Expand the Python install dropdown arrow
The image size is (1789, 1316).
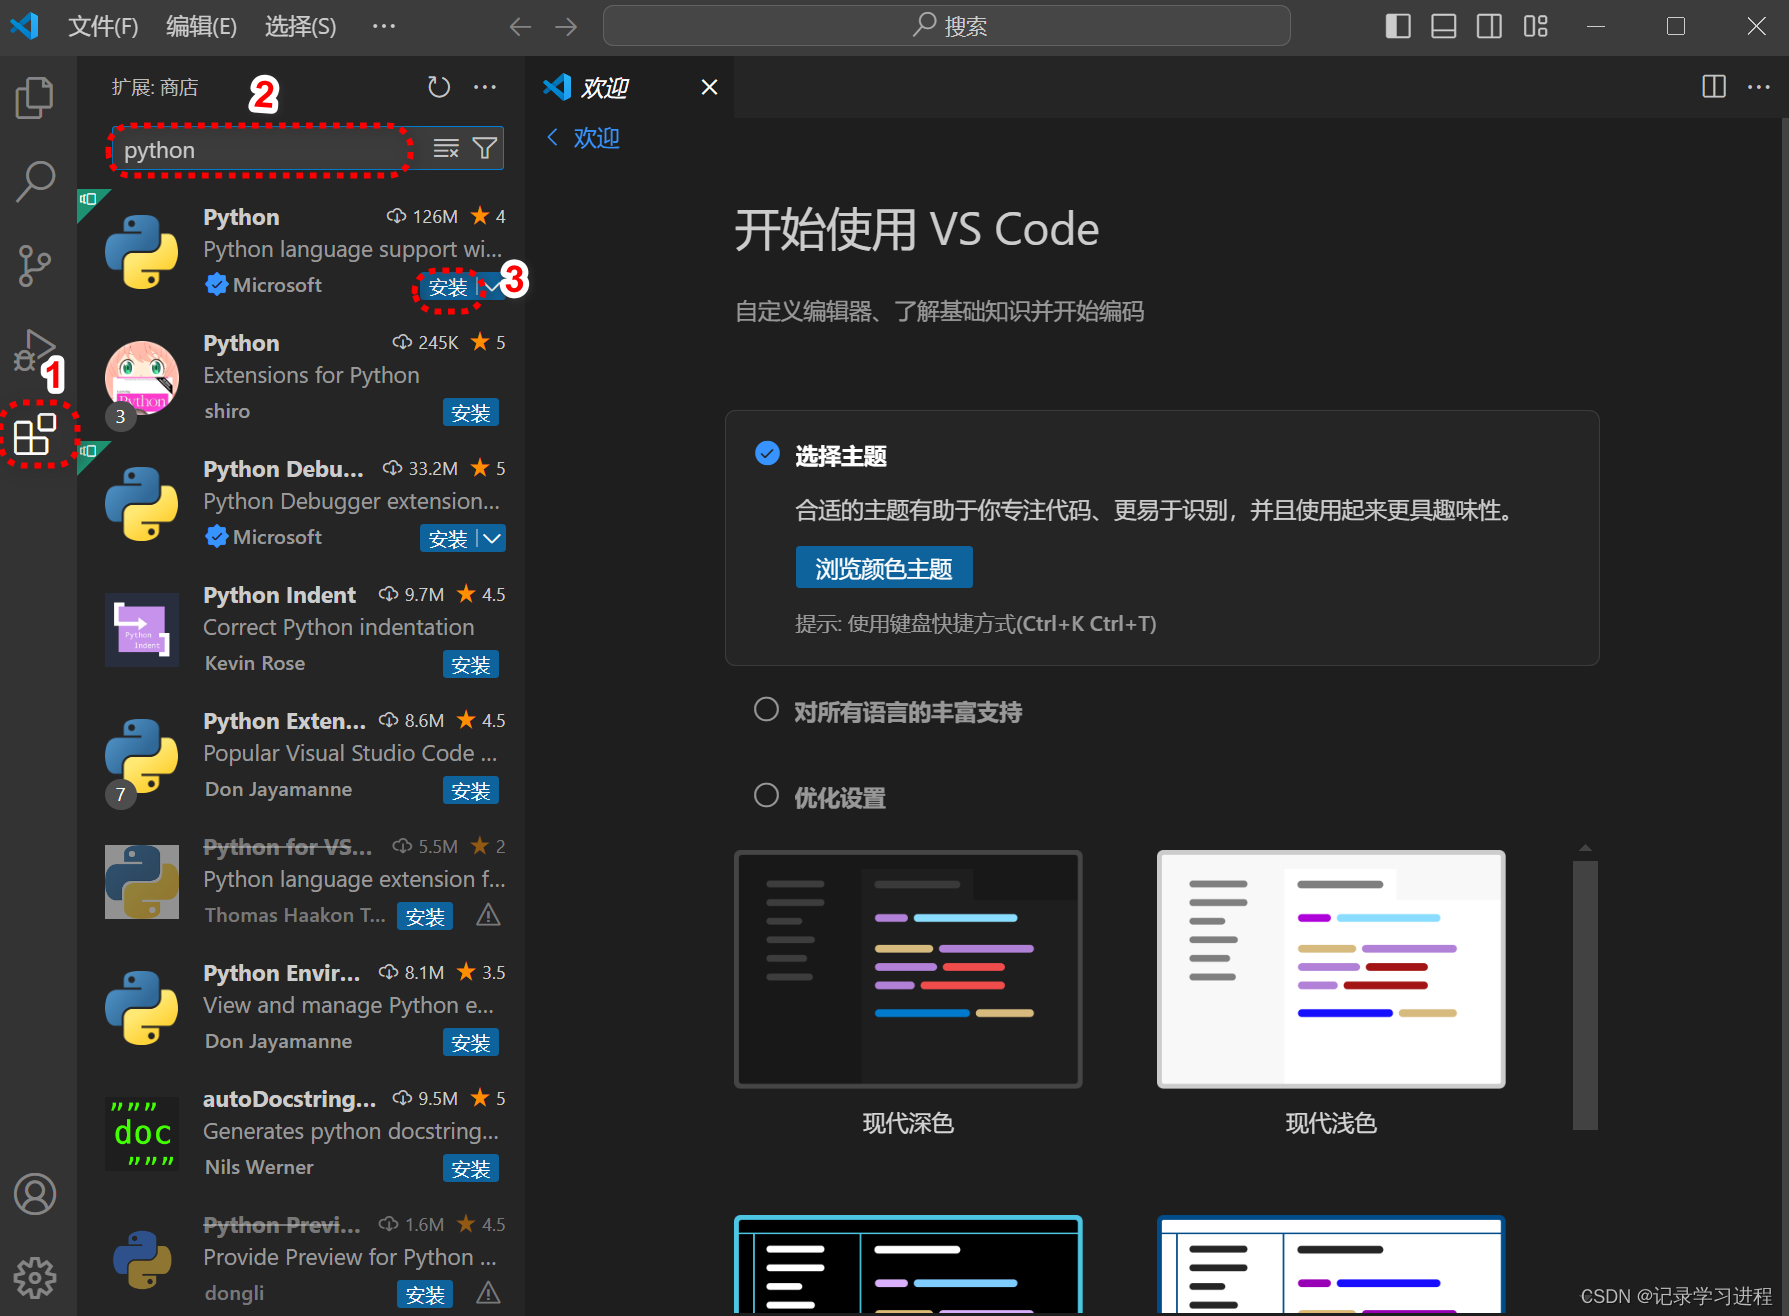point(492,285)
